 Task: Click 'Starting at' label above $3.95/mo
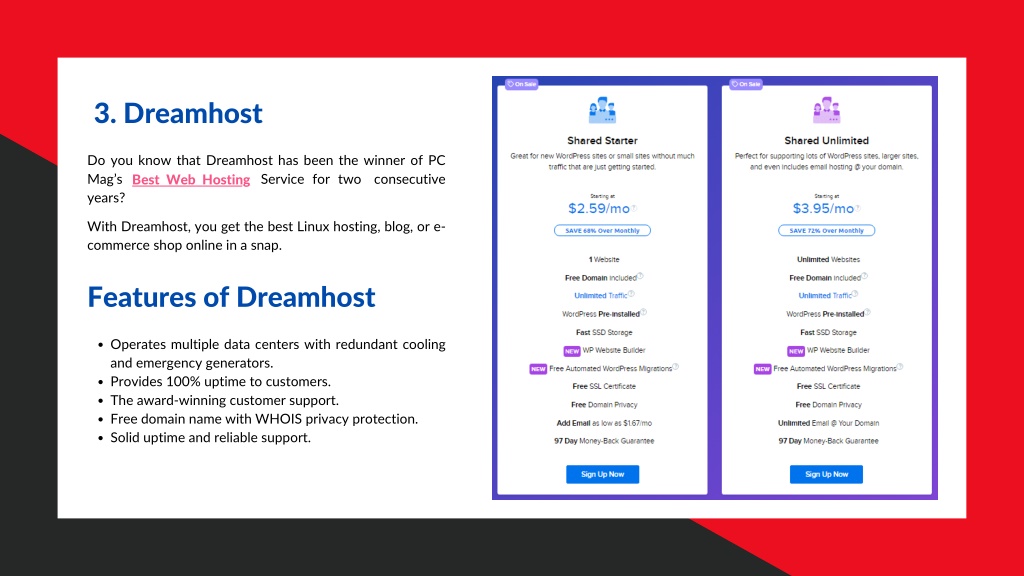click(826, 196)
